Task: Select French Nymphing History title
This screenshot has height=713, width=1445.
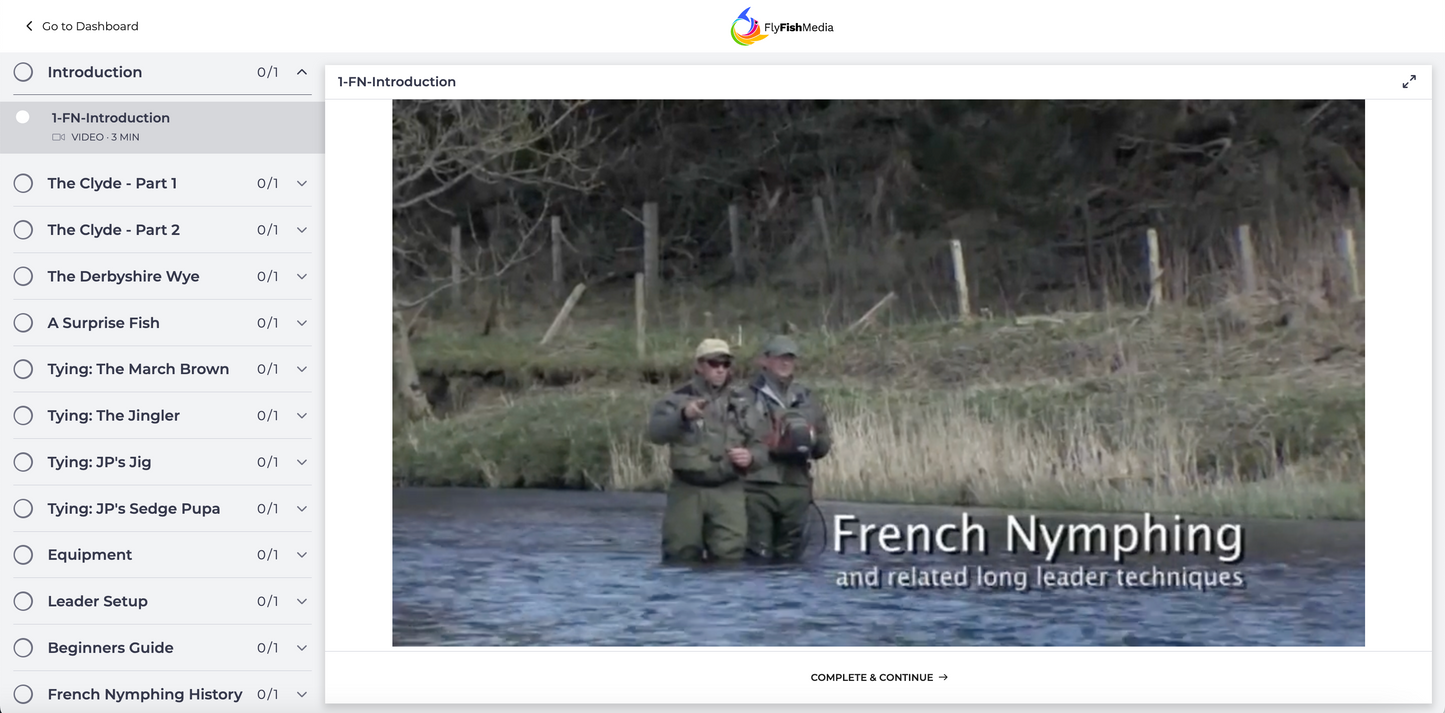Action: [x=145, y=694]
